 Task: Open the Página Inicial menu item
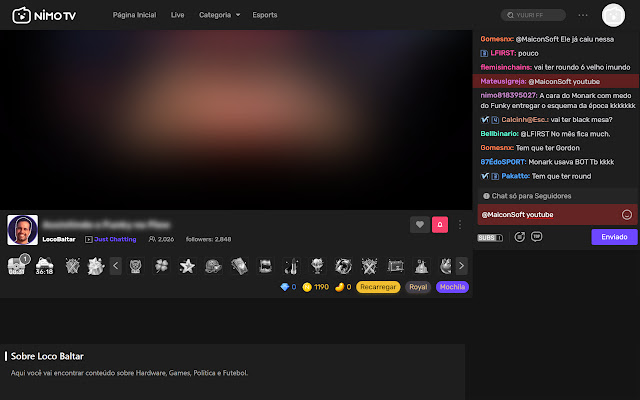136,16
